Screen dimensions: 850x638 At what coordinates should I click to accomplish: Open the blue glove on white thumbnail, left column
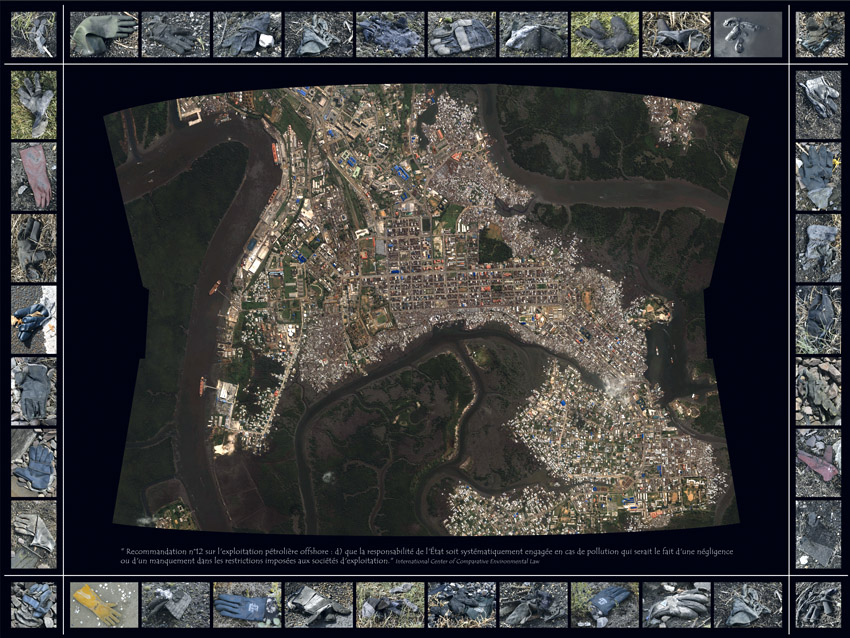click(33, 320)
